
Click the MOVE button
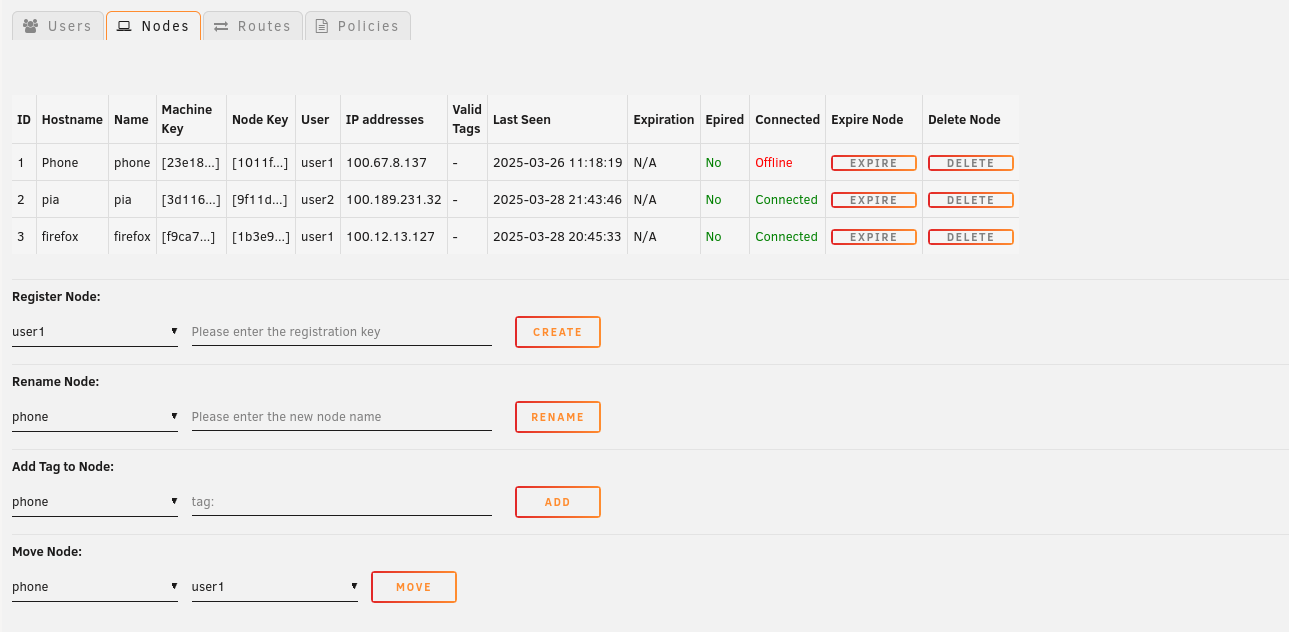(x=414, y=587)
